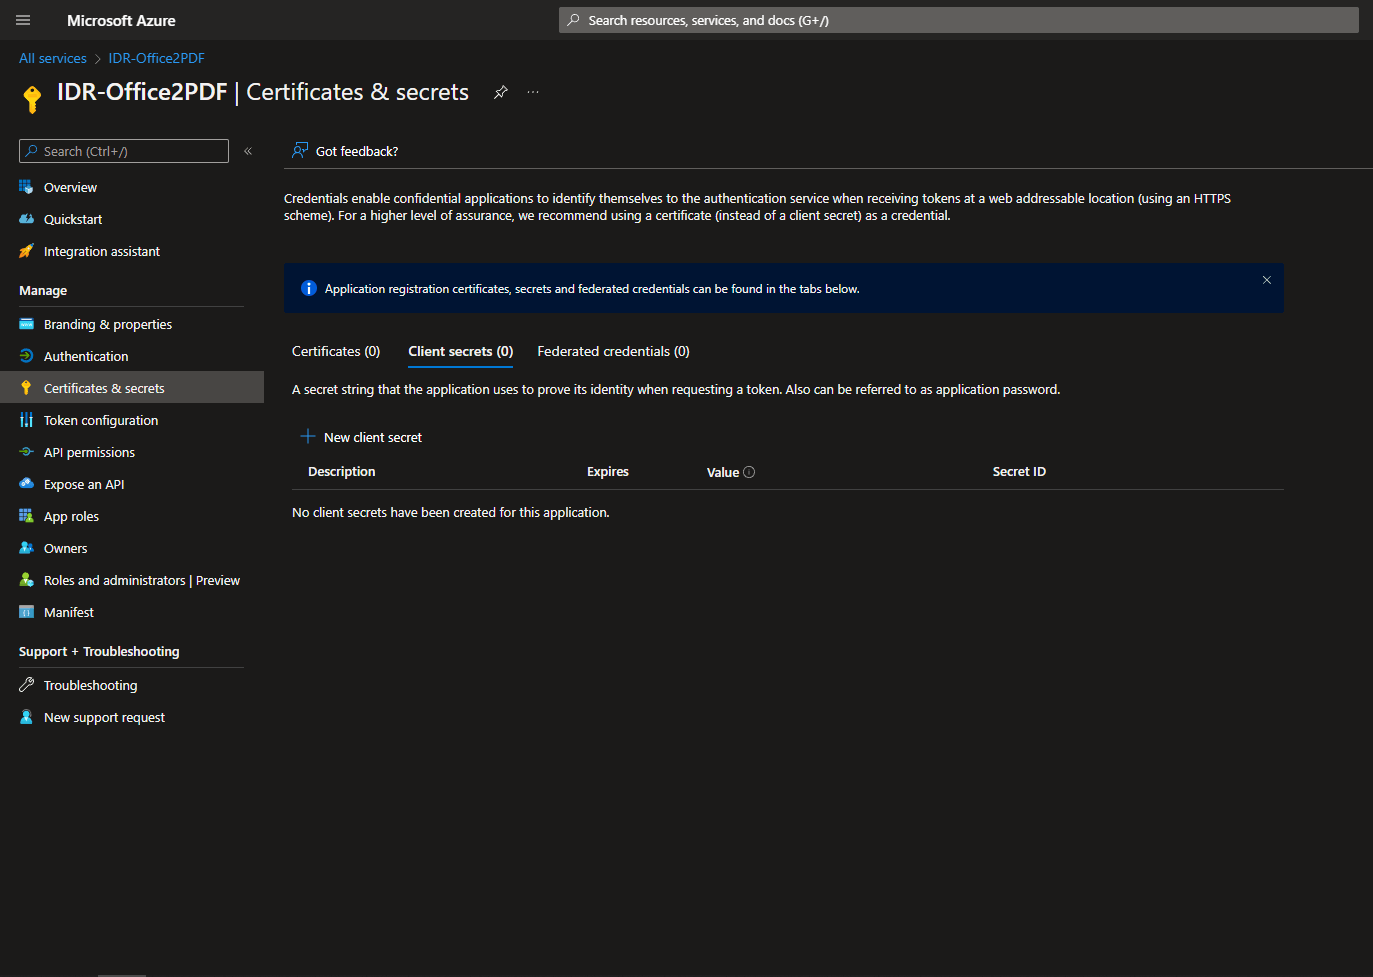Open the Integration assistant rocket item
The height and width of the screenshot is (977, 1373).
click(x=101, y=251)
